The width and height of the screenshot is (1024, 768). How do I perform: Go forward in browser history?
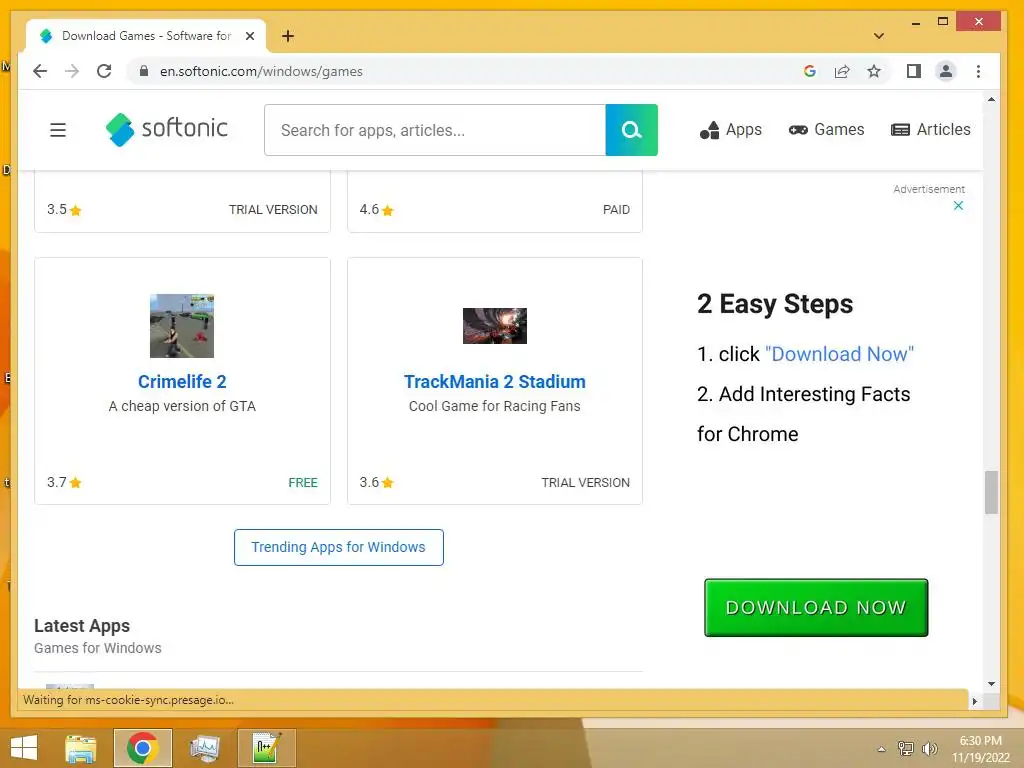coord(72,71)
